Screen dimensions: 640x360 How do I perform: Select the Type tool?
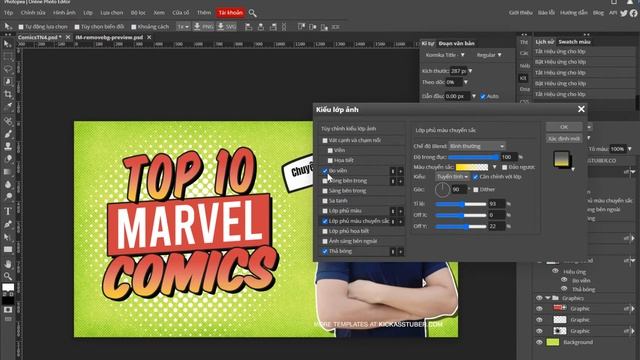(x=8, y=211)
